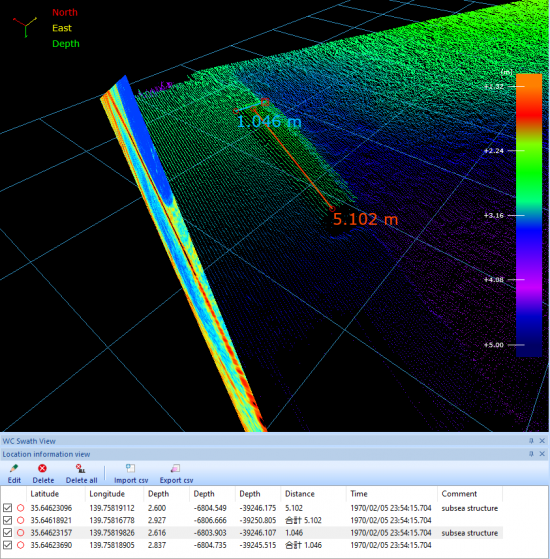
Task: Pin the Location information view panel
Action: coord(531,454)
